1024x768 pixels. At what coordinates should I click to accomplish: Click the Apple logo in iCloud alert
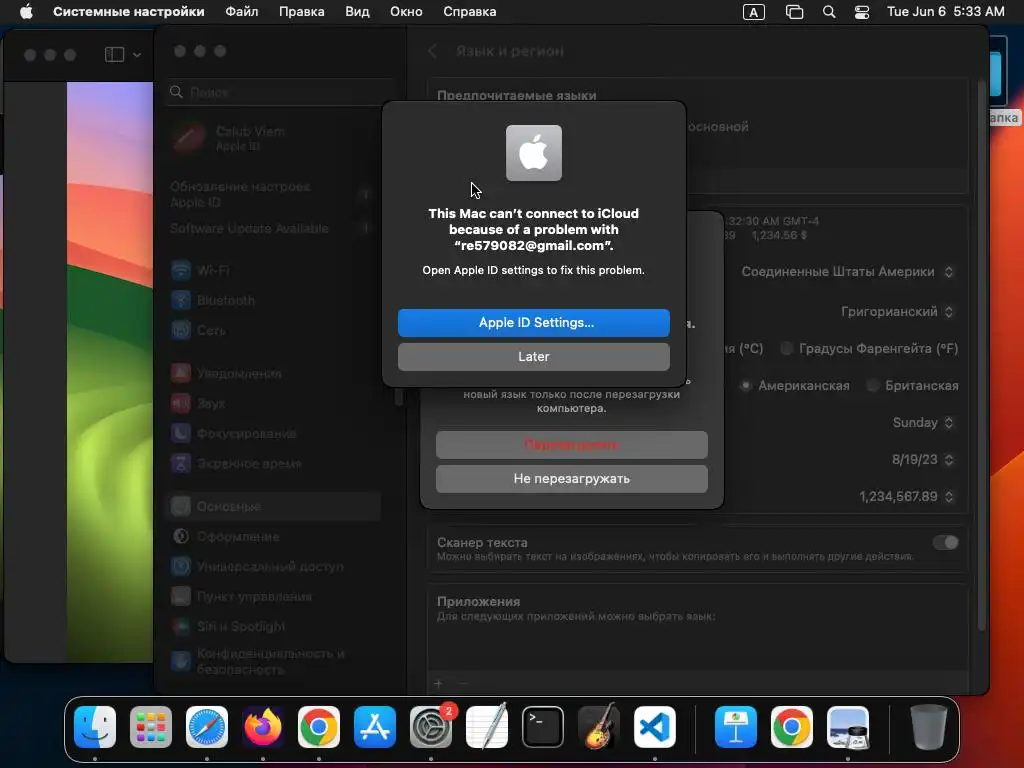pos(534,153)
